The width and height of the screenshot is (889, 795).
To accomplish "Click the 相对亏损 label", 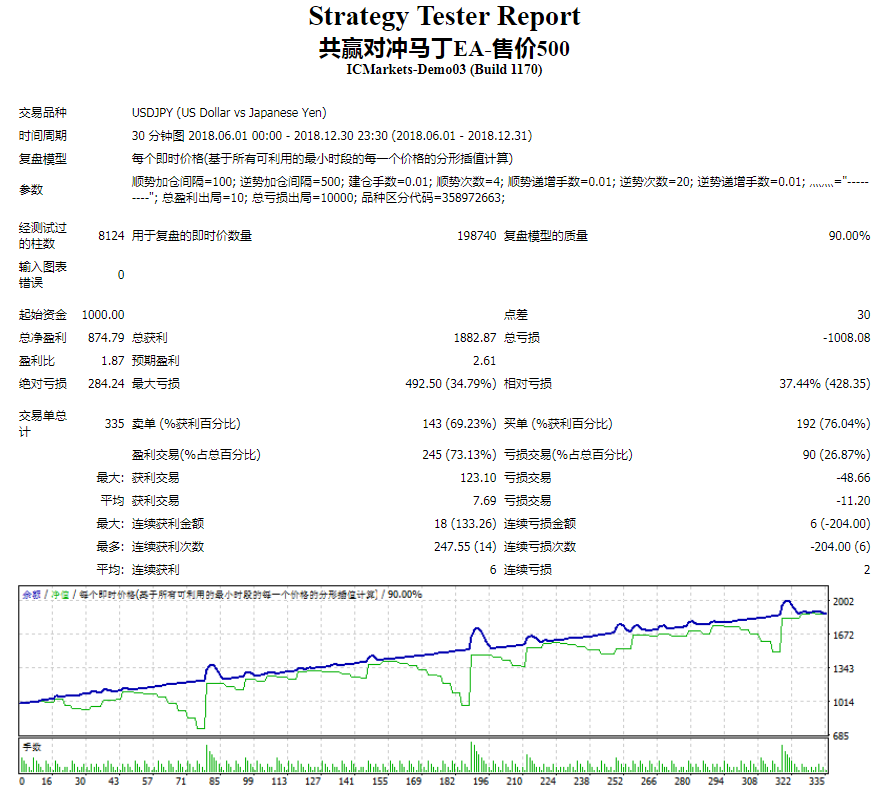I will click(x=528, y=384).
